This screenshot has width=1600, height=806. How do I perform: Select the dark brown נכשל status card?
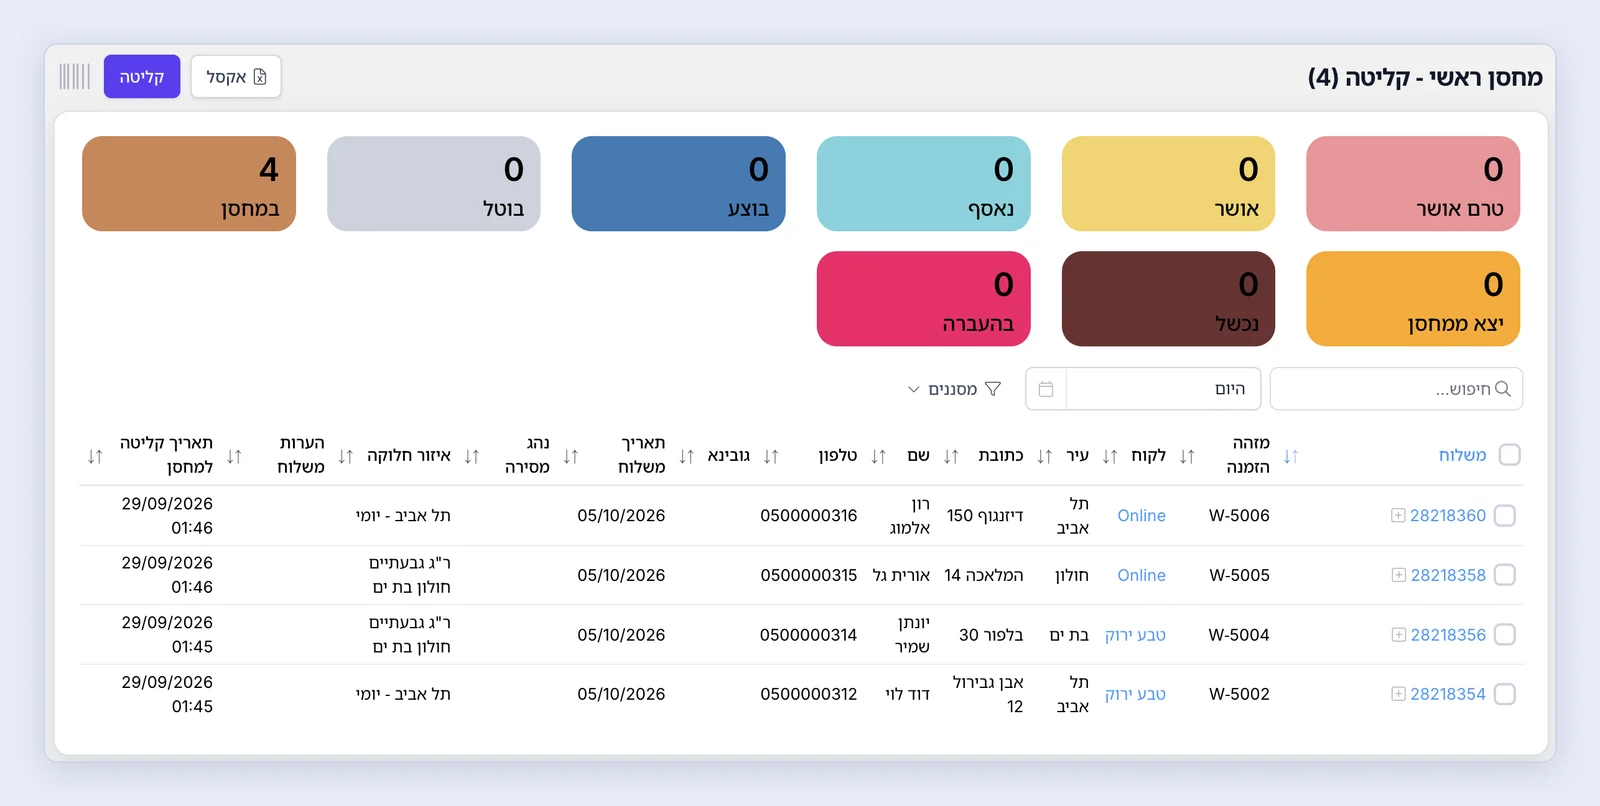tap(1168, 299)
